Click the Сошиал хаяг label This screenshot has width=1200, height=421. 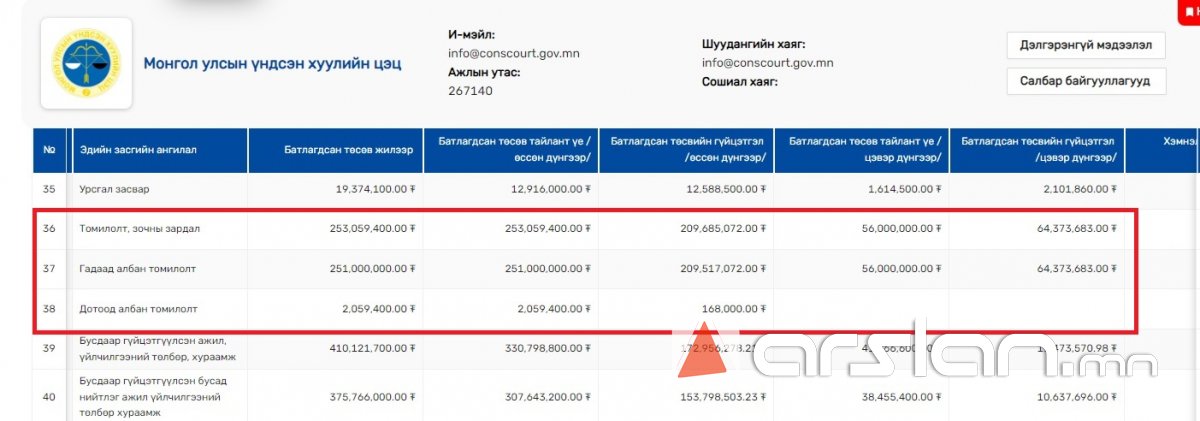[739, 82]
